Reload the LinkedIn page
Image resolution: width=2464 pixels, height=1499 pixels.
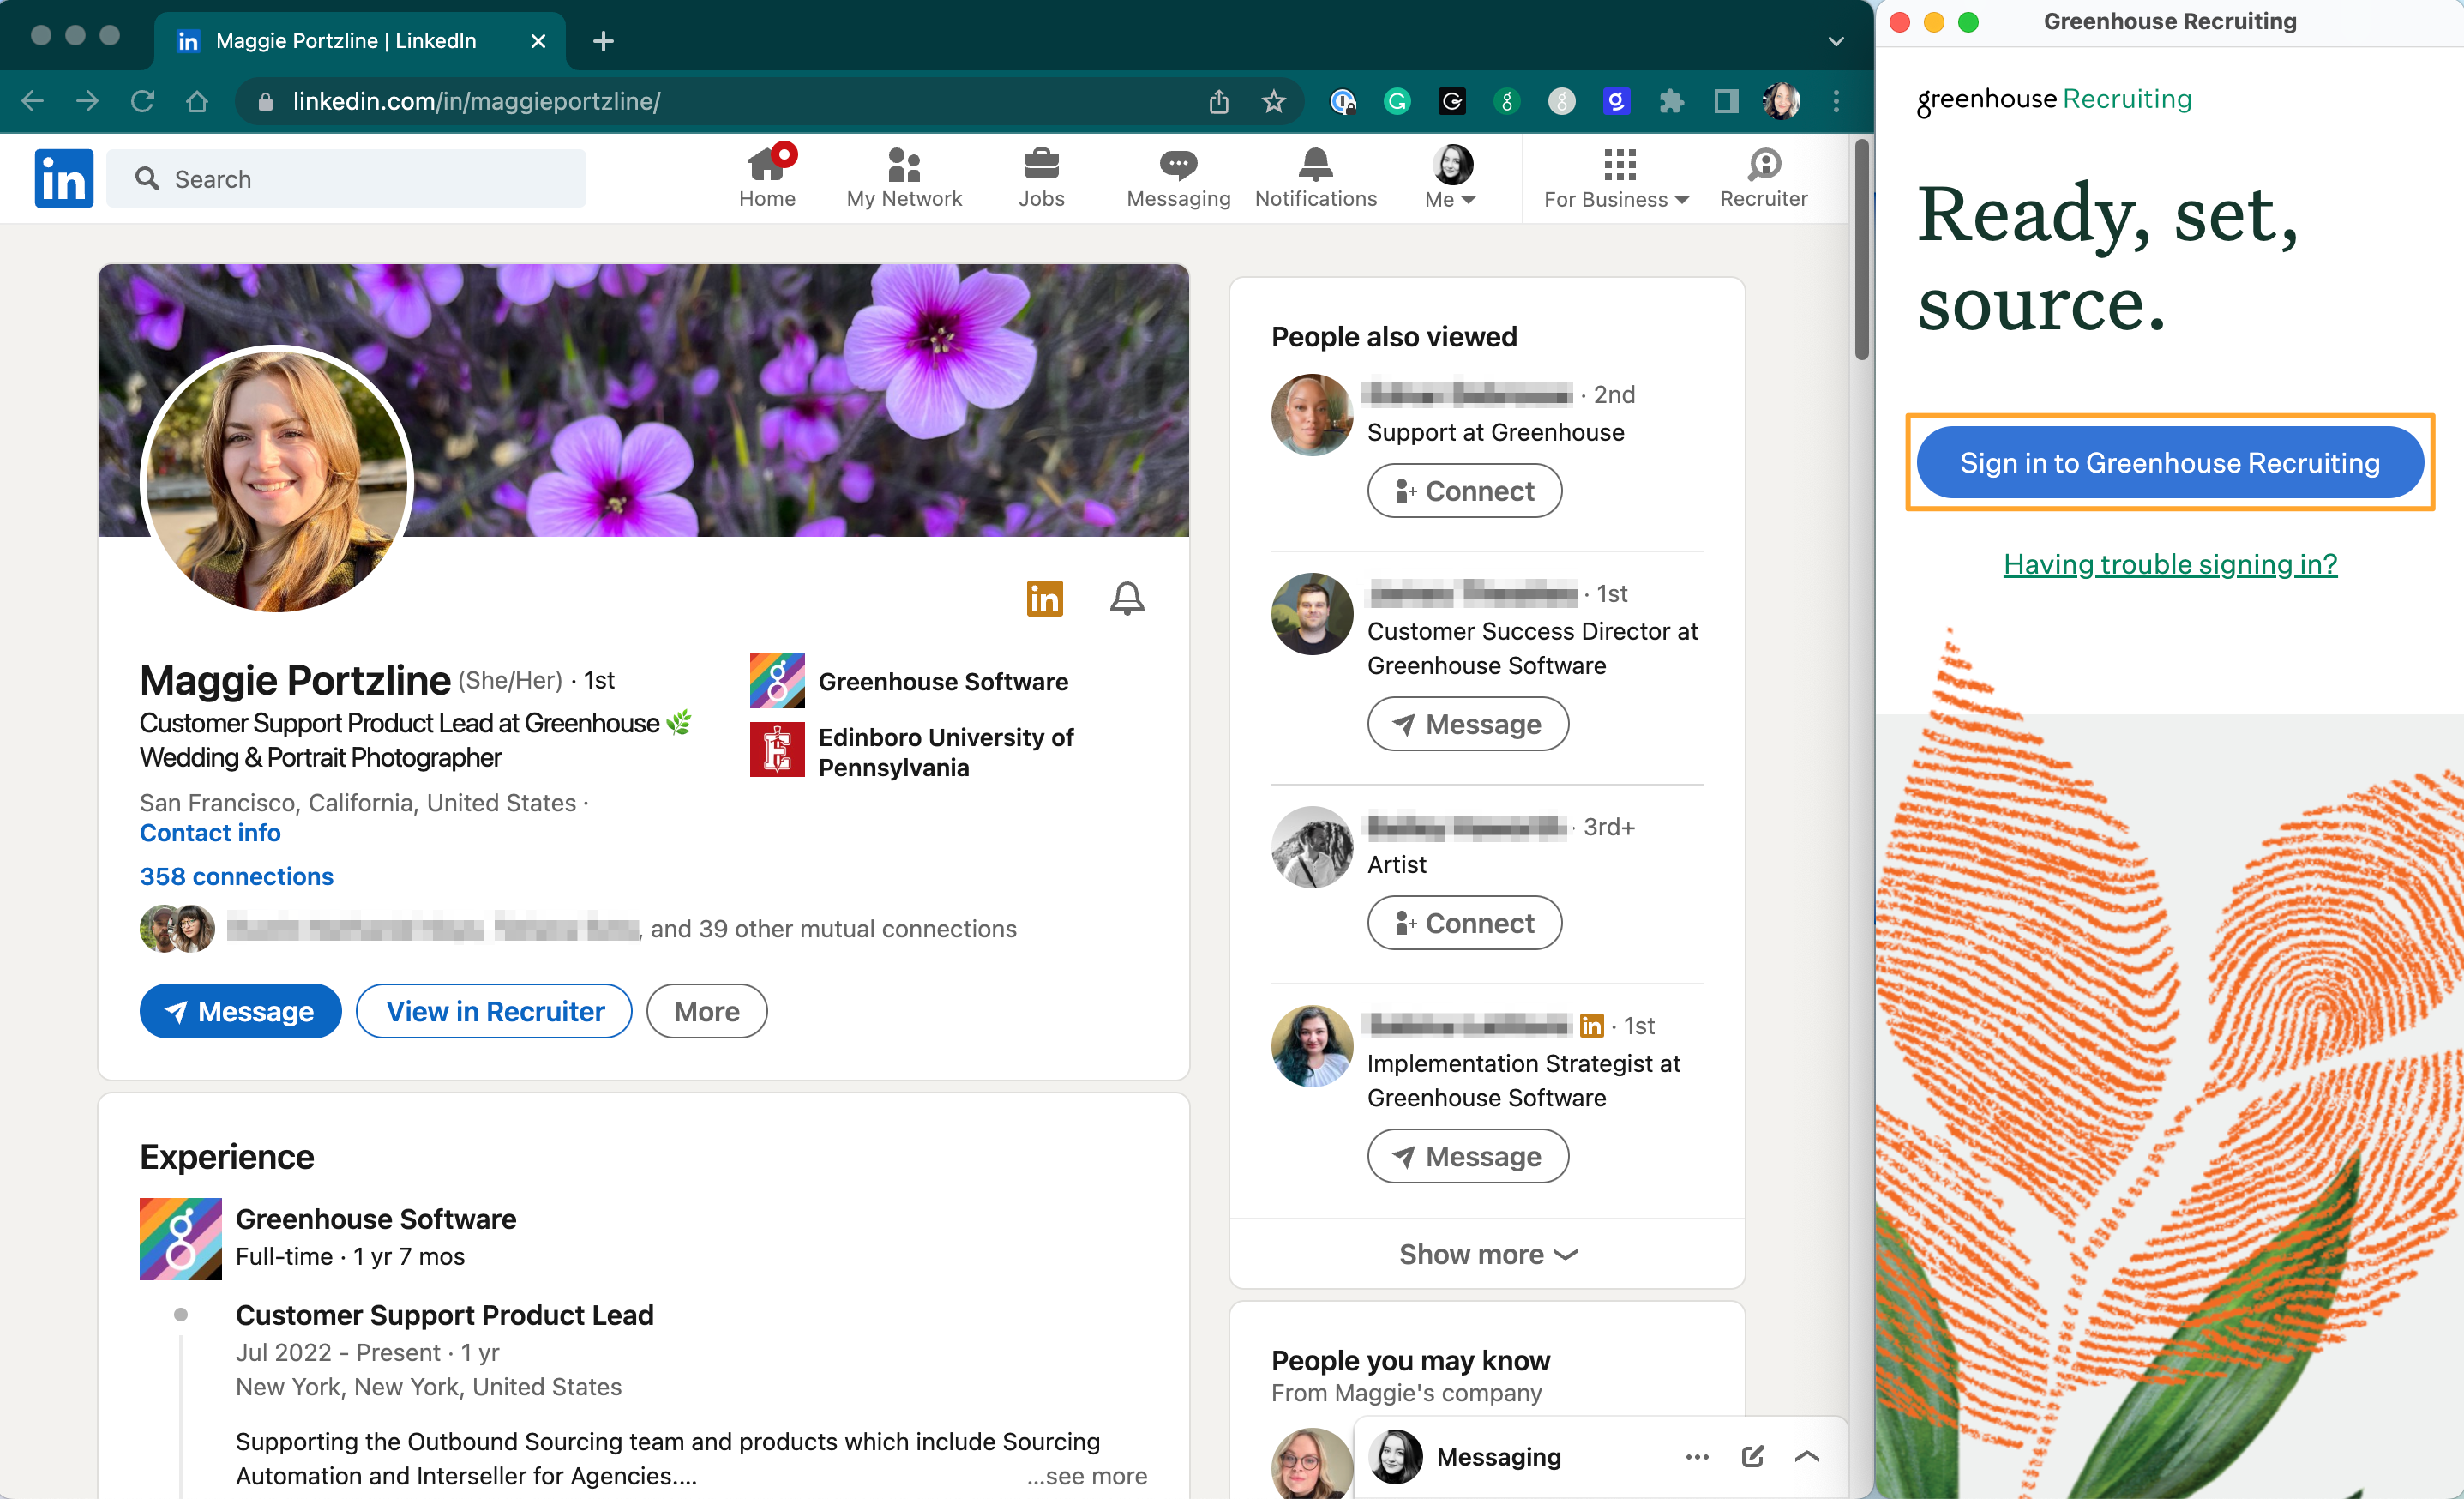[x=143, y=101]
